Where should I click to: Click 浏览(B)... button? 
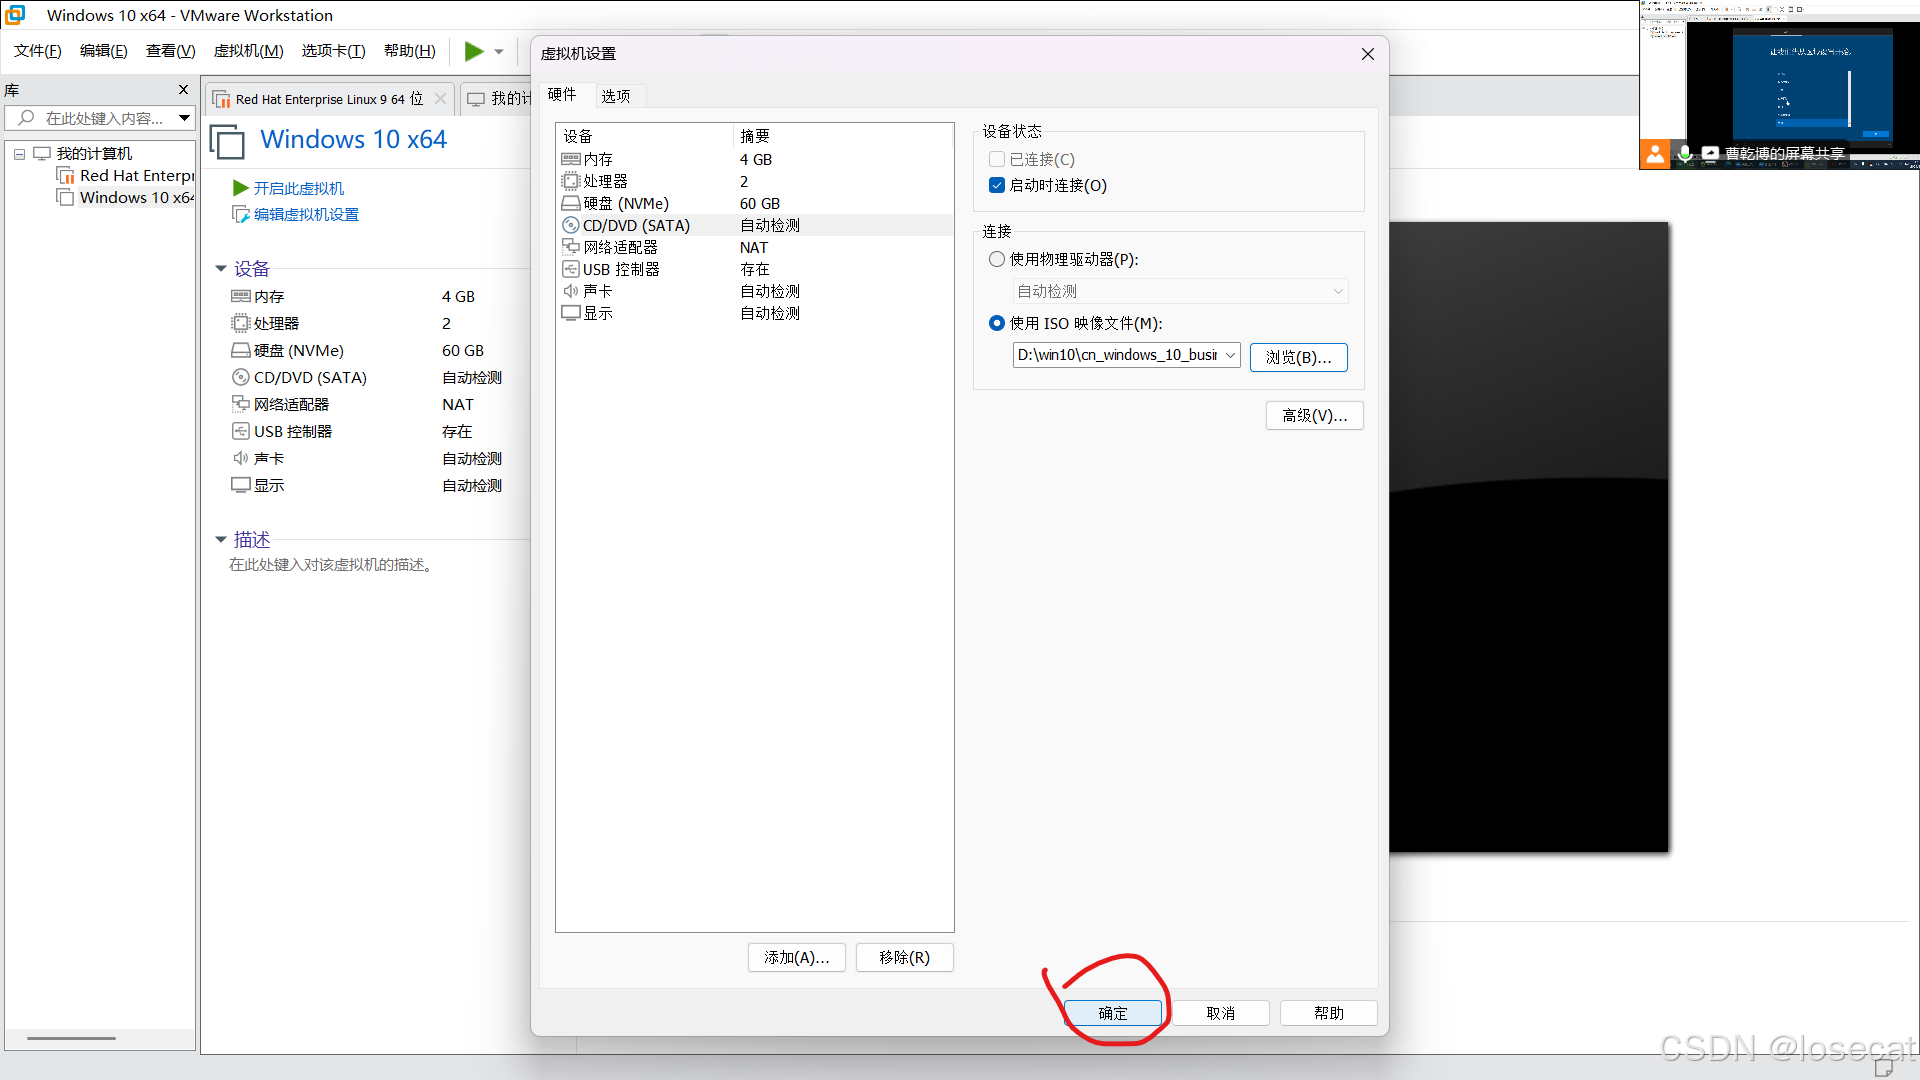[1299, 357]
